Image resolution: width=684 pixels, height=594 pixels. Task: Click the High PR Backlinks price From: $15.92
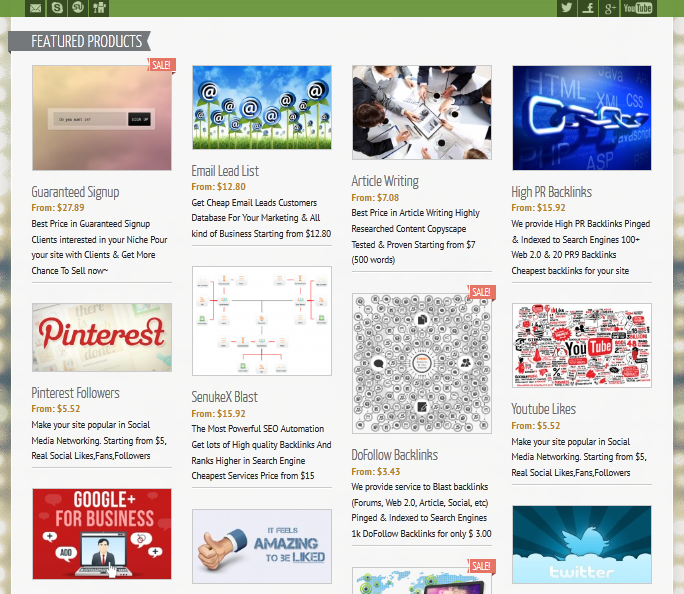538,208
